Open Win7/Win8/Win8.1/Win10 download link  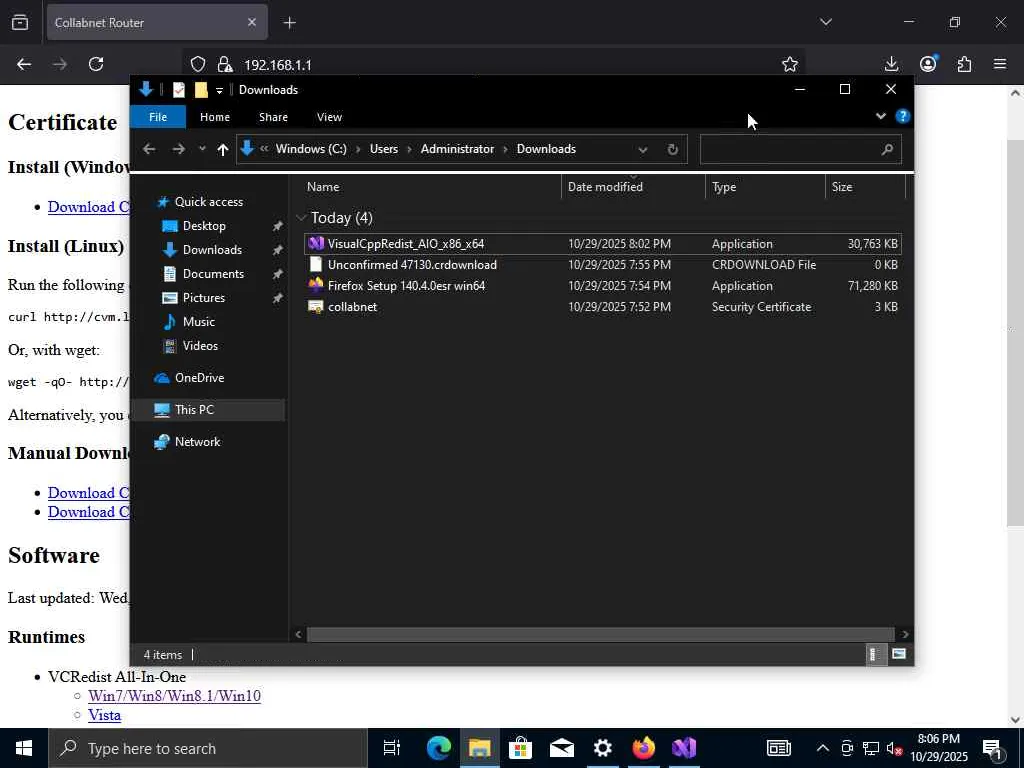point(174,696)
